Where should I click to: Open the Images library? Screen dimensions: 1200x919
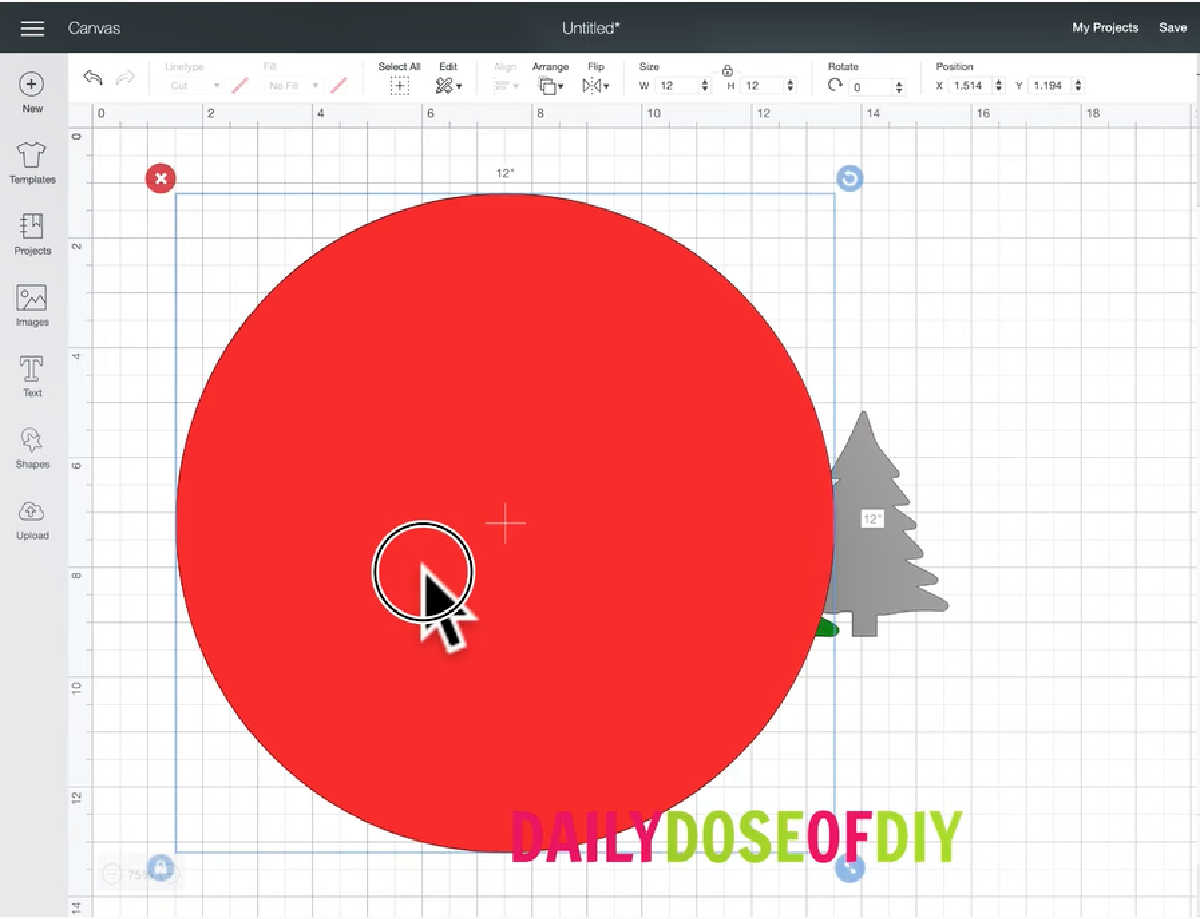click(32, 299)
